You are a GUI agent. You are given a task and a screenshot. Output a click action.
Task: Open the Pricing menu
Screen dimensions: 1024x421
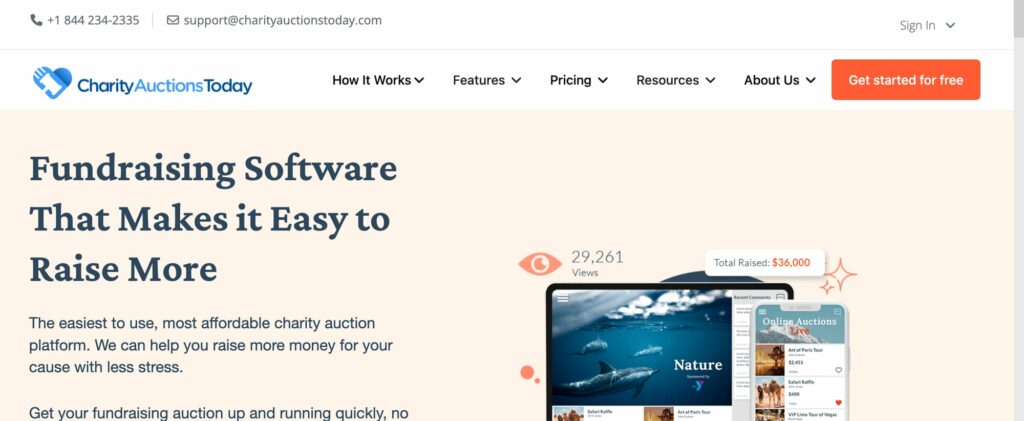point(579,80)
